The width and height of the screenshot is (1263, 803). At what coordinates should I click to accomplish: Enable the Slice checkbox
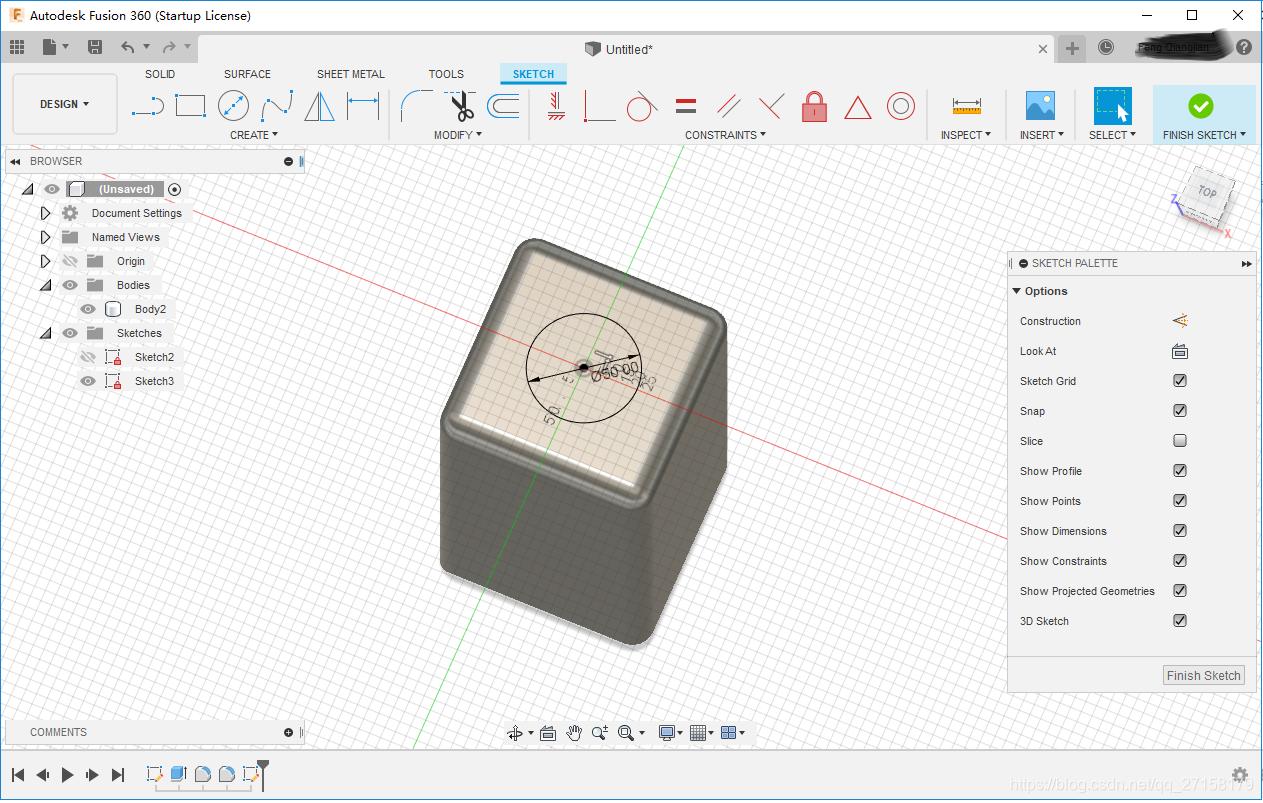point(1180,441)
